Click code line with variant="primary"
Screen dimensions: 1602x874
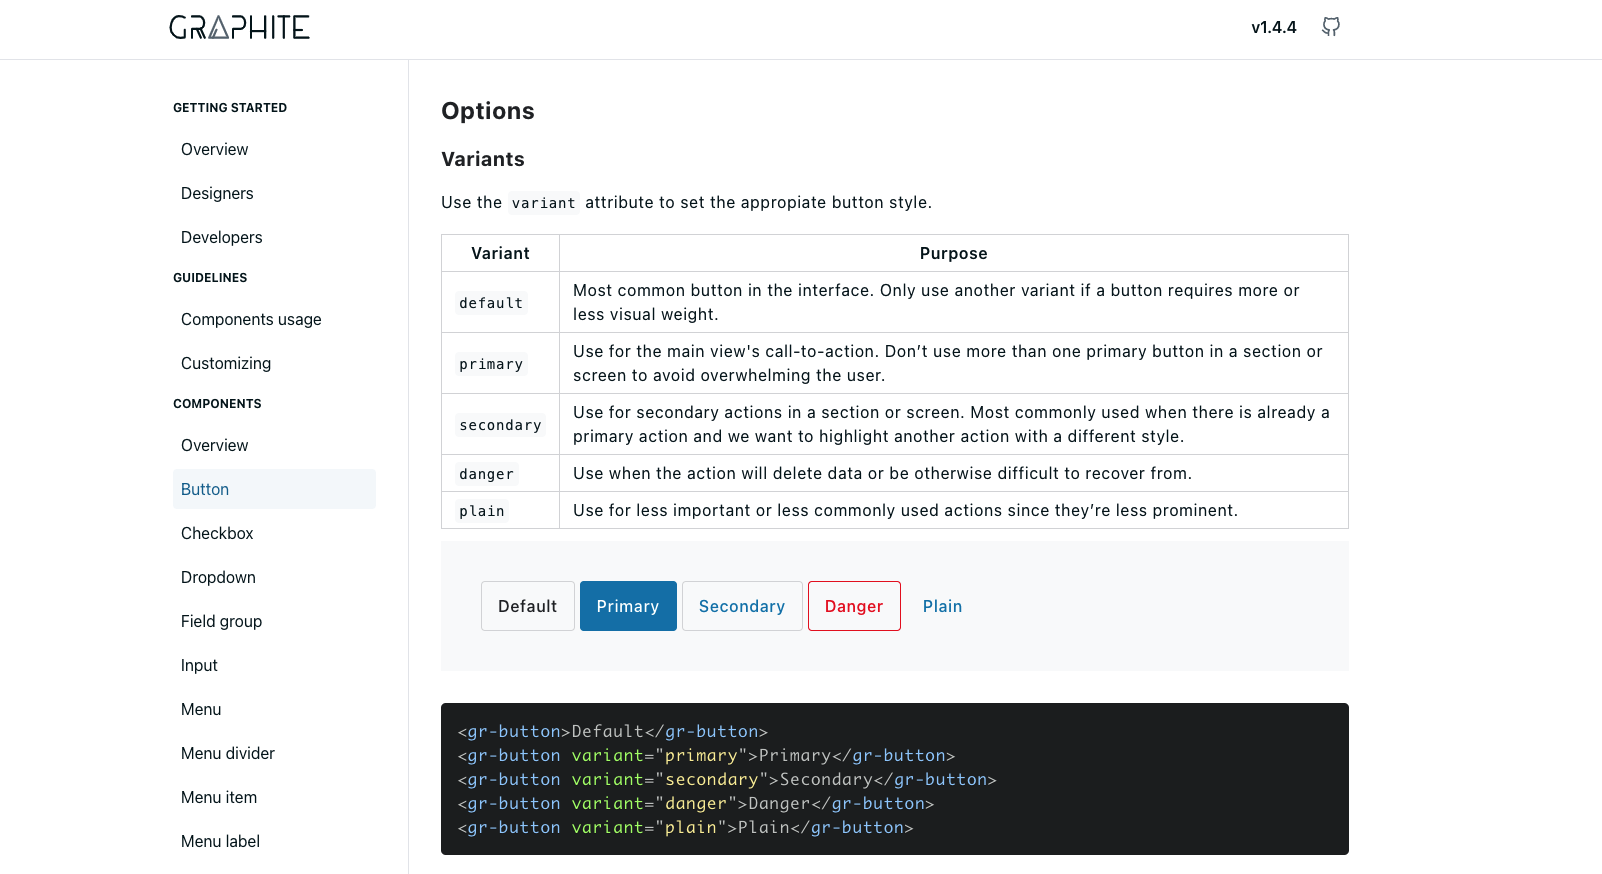[706, 755]
